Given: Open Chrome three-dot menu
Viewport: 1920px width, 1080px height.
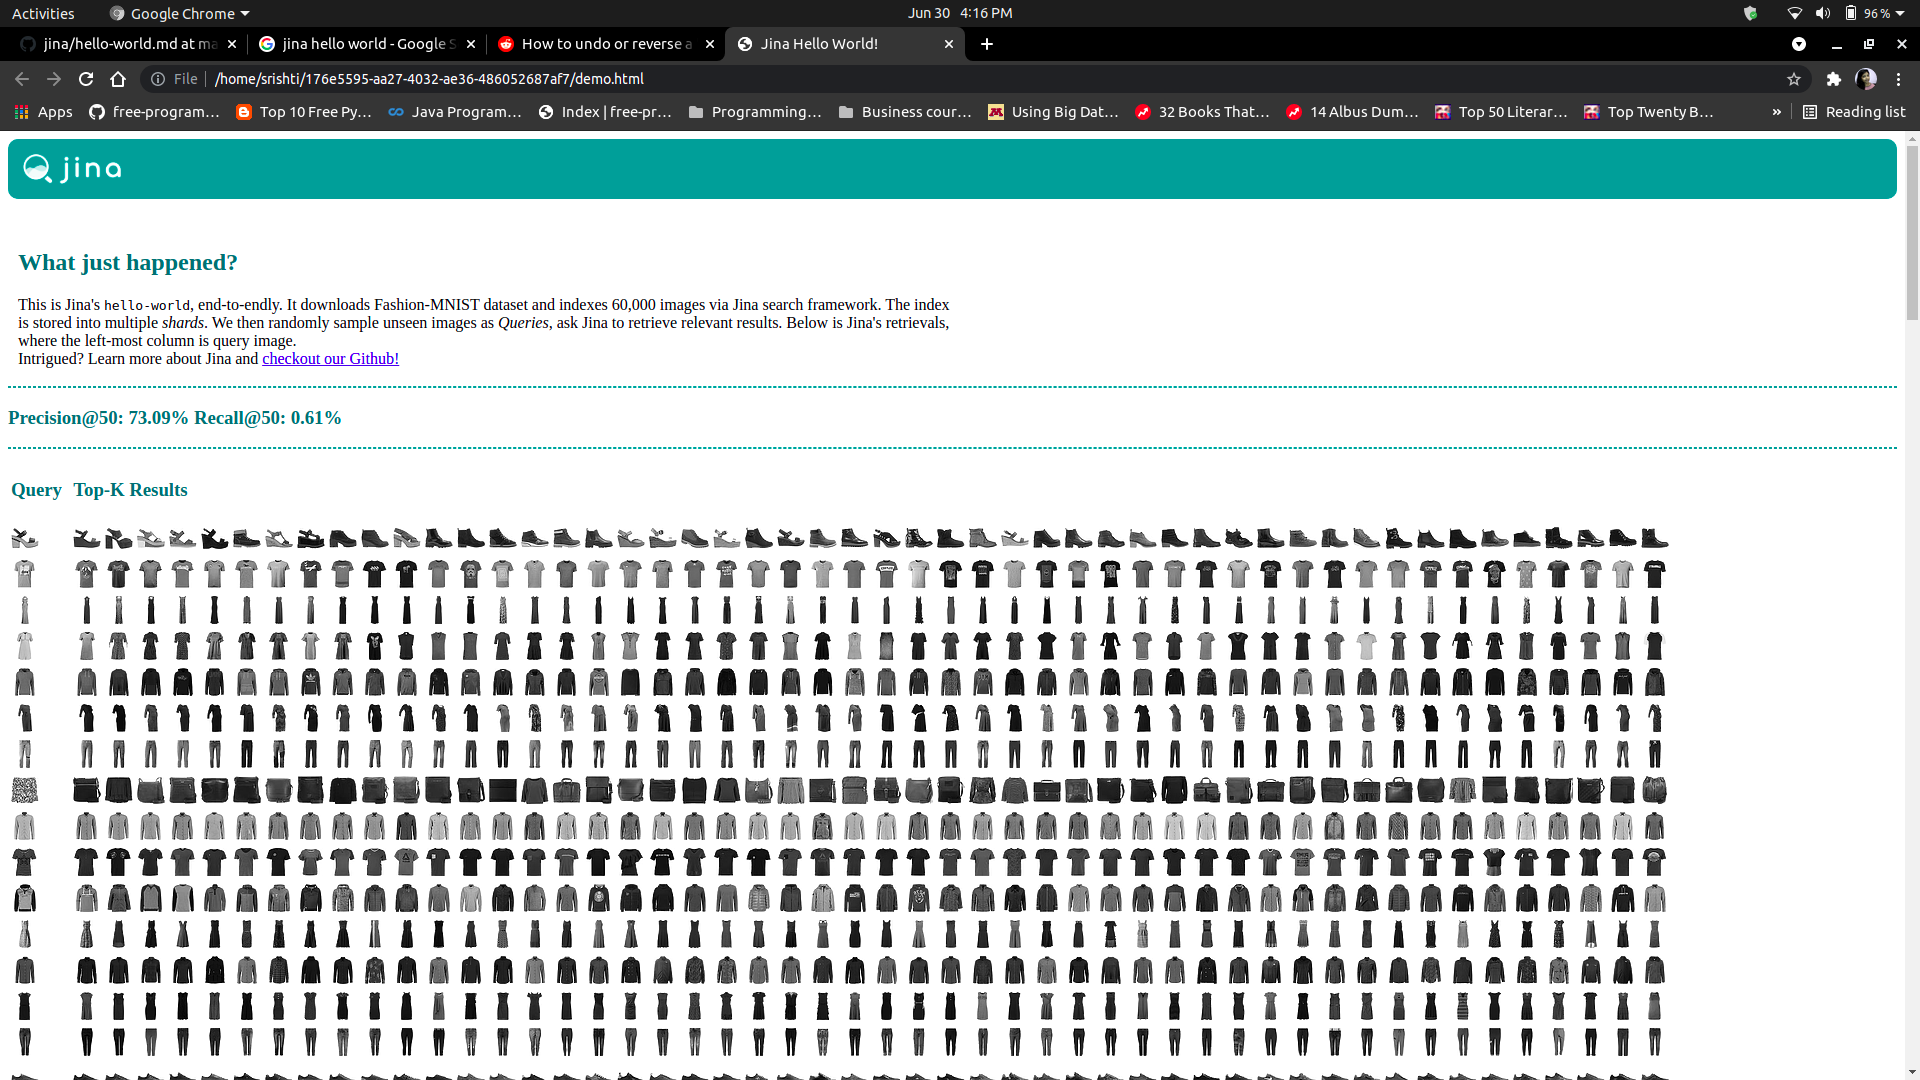Looking at the screenshot, I should coord(1898,79).
